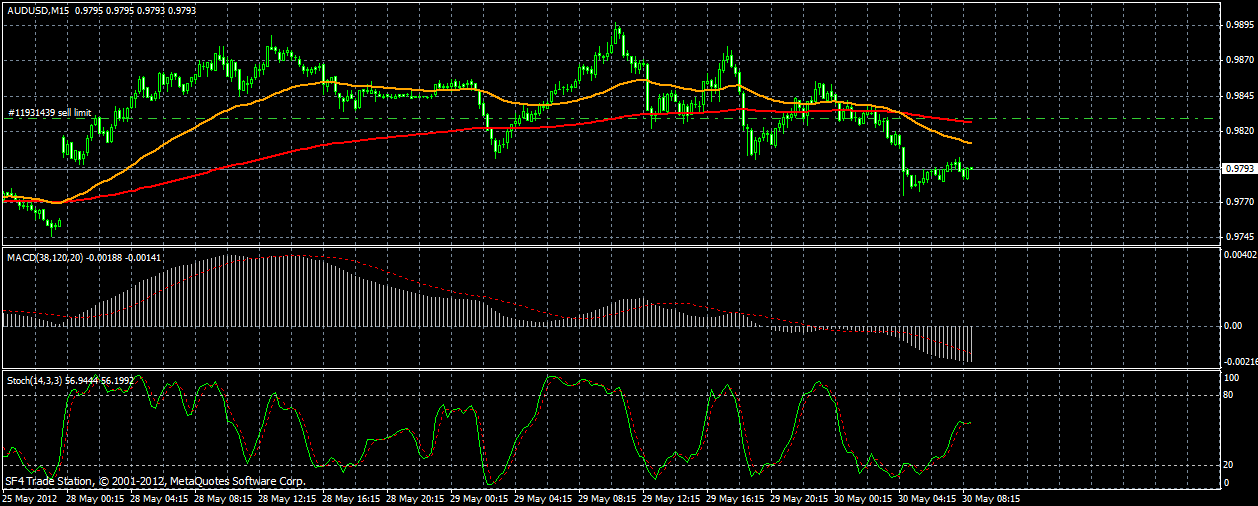Click the 28 May 12:15 time label

[285, 497]
